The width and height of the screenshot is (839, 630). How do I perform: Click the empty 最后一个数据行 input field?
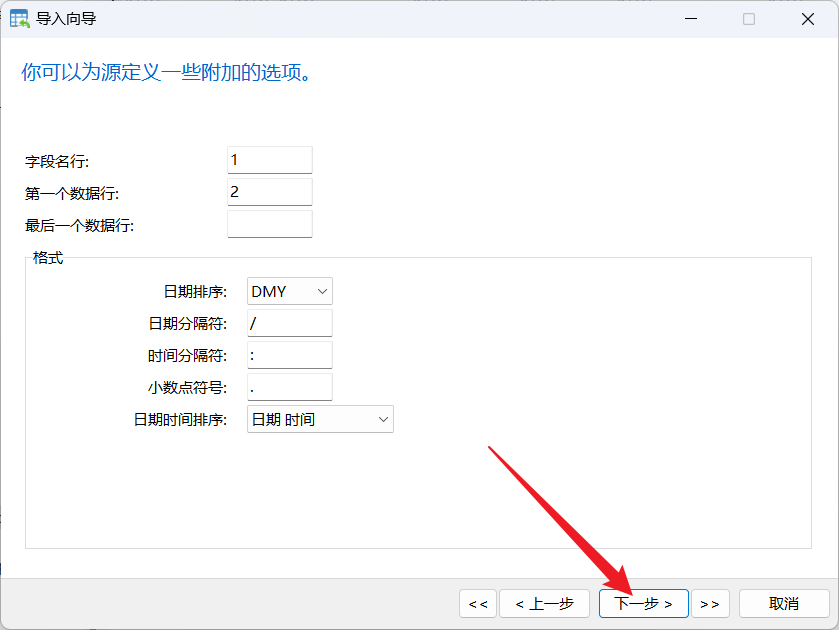tap(269, 223)
